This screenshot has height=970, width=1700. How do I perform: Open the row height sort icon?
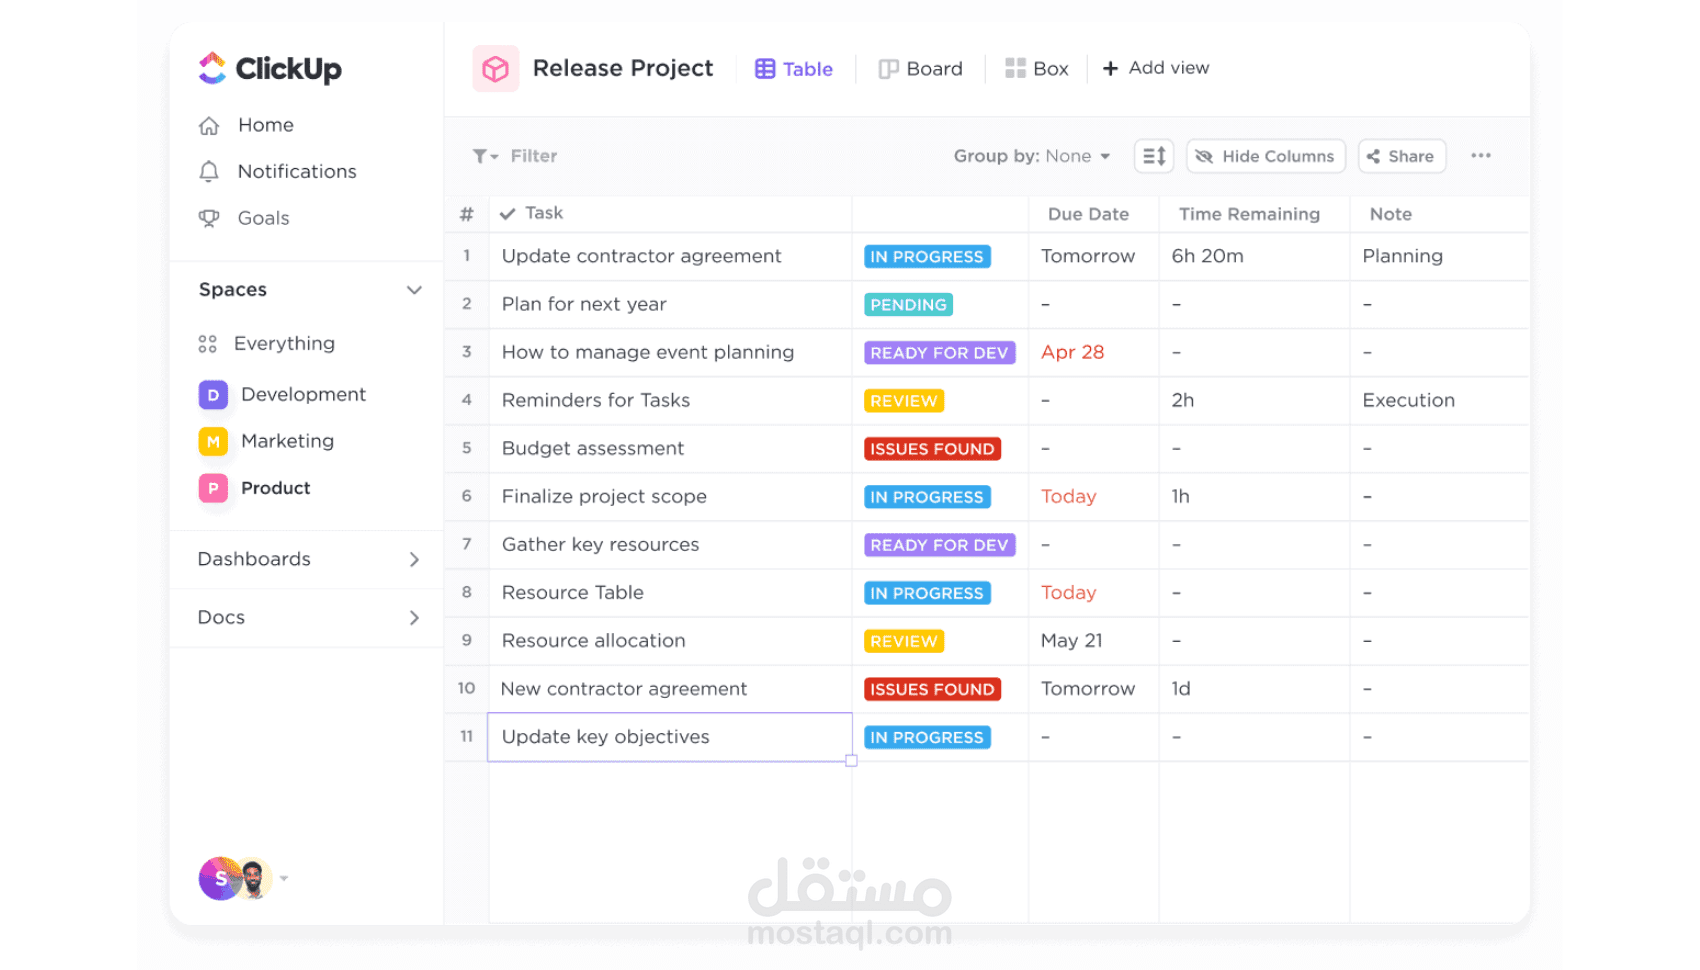(x=1154, y=156)
